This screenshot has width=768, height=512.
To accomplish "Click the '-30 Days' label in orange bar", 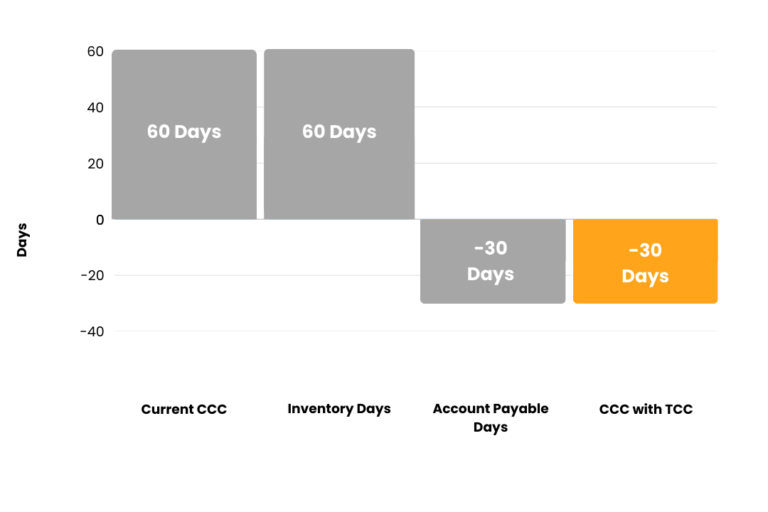I will 645,263.
